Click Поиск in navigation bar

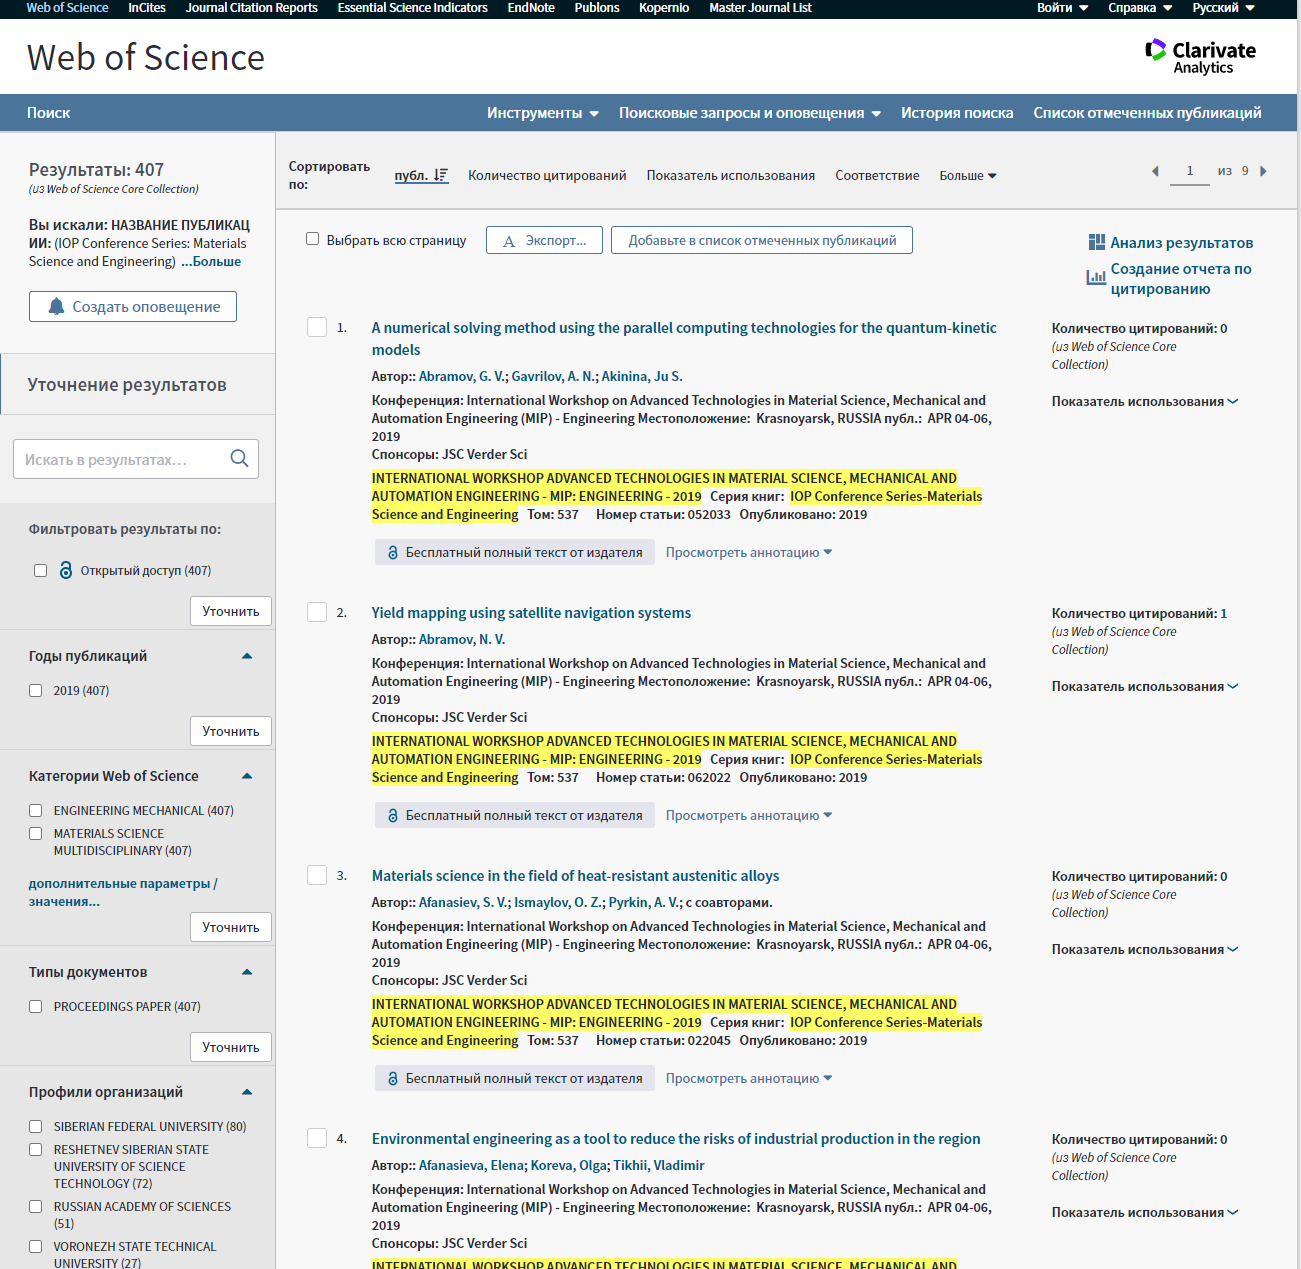48,113
